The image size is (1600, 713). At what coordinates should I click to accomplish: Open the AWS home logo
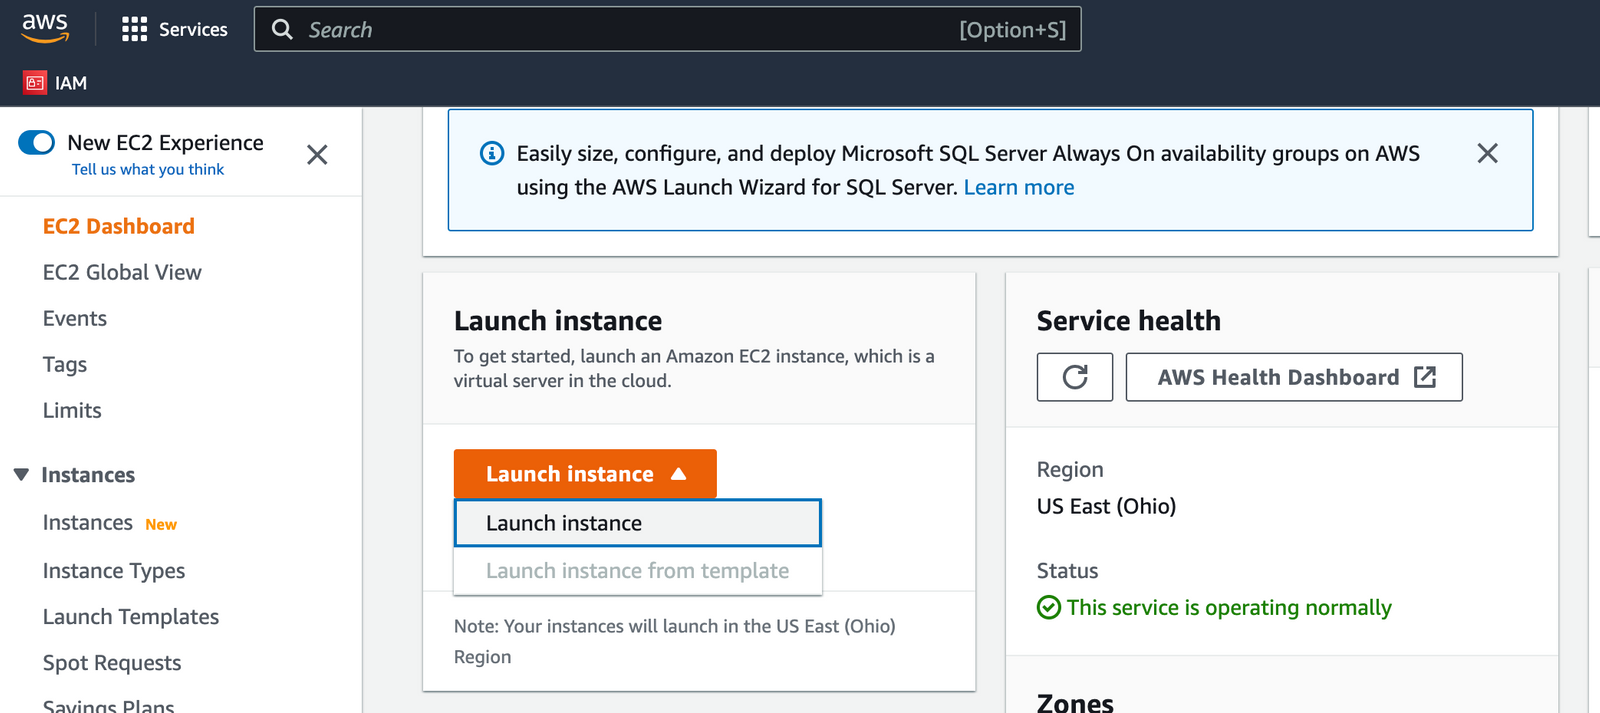click(45, 28)
